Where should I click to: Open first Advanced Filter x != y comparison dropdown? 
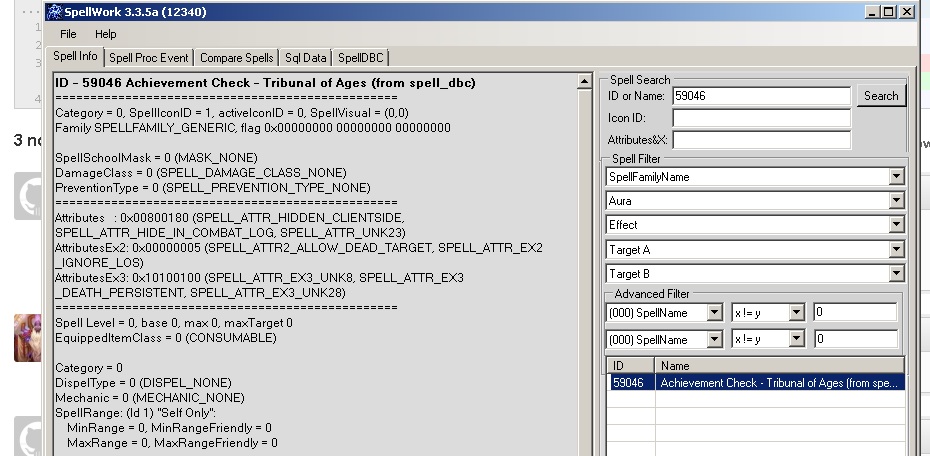pyautogui.click(x=797, y=312)
